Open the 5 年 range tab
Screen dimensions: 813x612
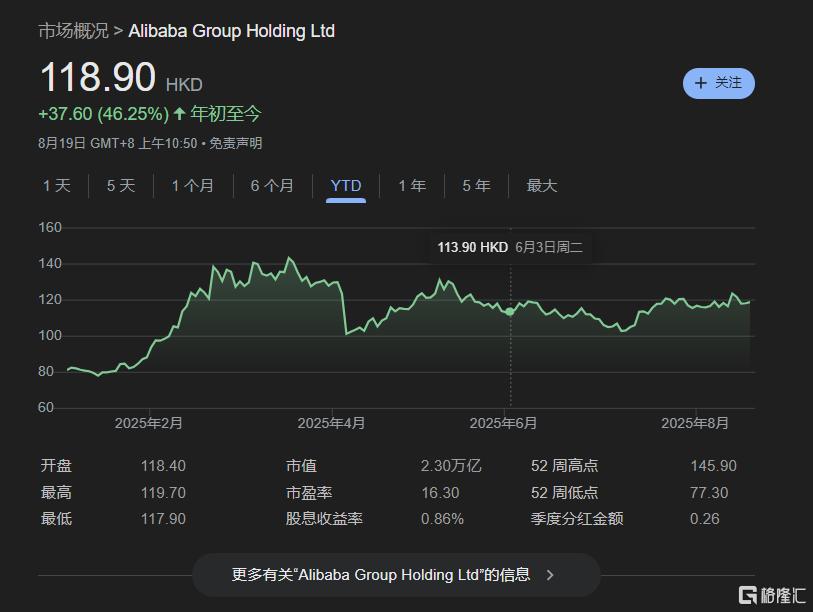476,186
